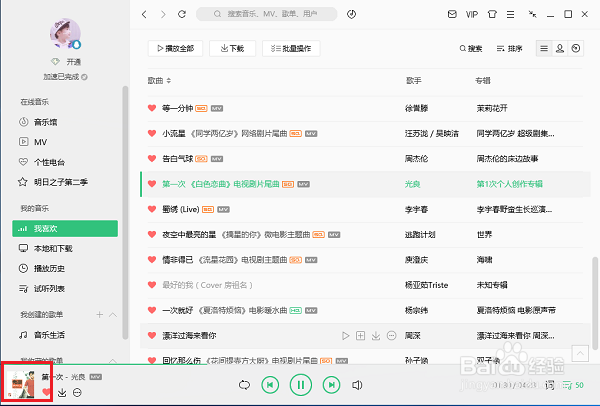Unlike 告白气球 heart icon
This screenshot has height=406, width=600.
pos(152,159)
